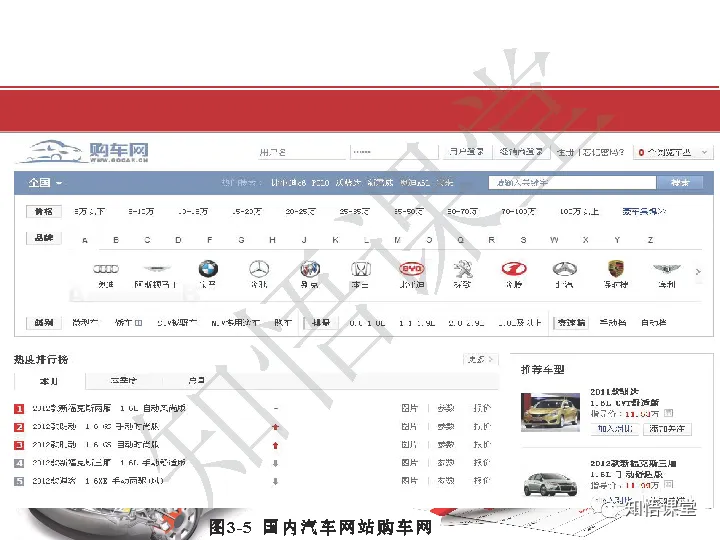Click the red rank 1 badge
The width and height of the screenshot is (720, 540).
[19, 408]
